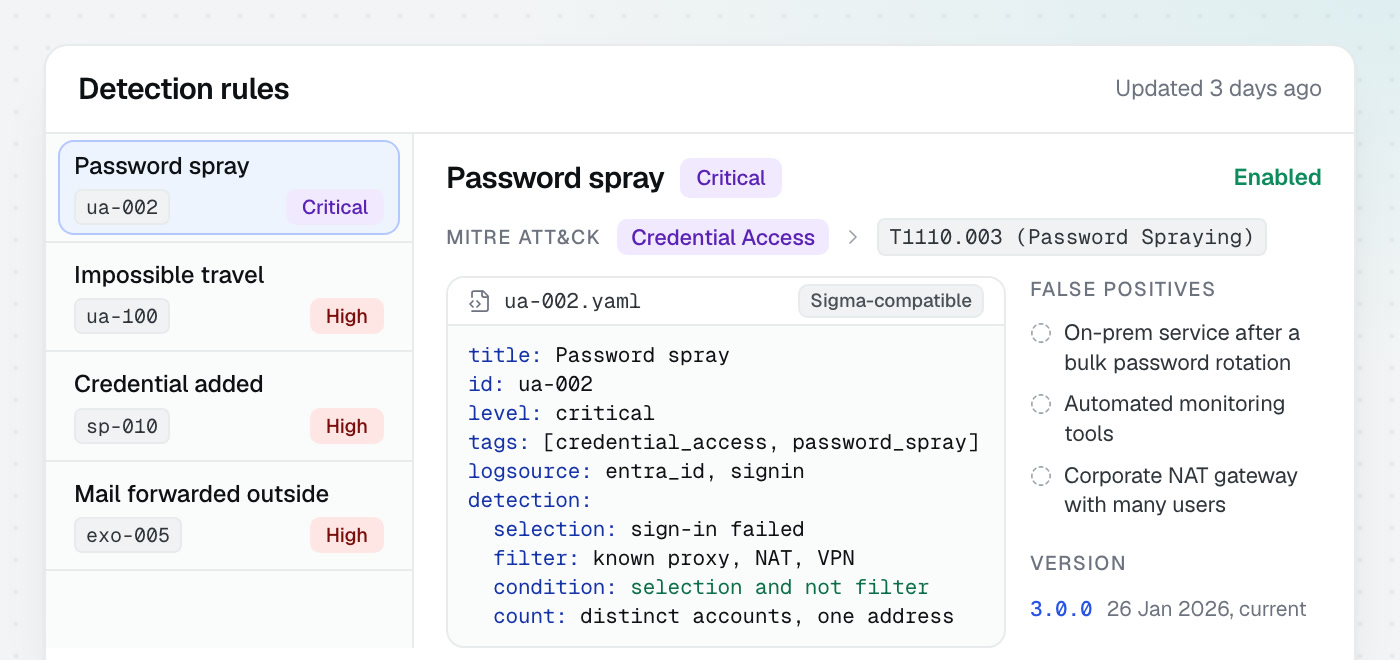Viewport: 1400px width, 660px height.
Task: Select the Password spray rule in list
Action: point(229,188)
